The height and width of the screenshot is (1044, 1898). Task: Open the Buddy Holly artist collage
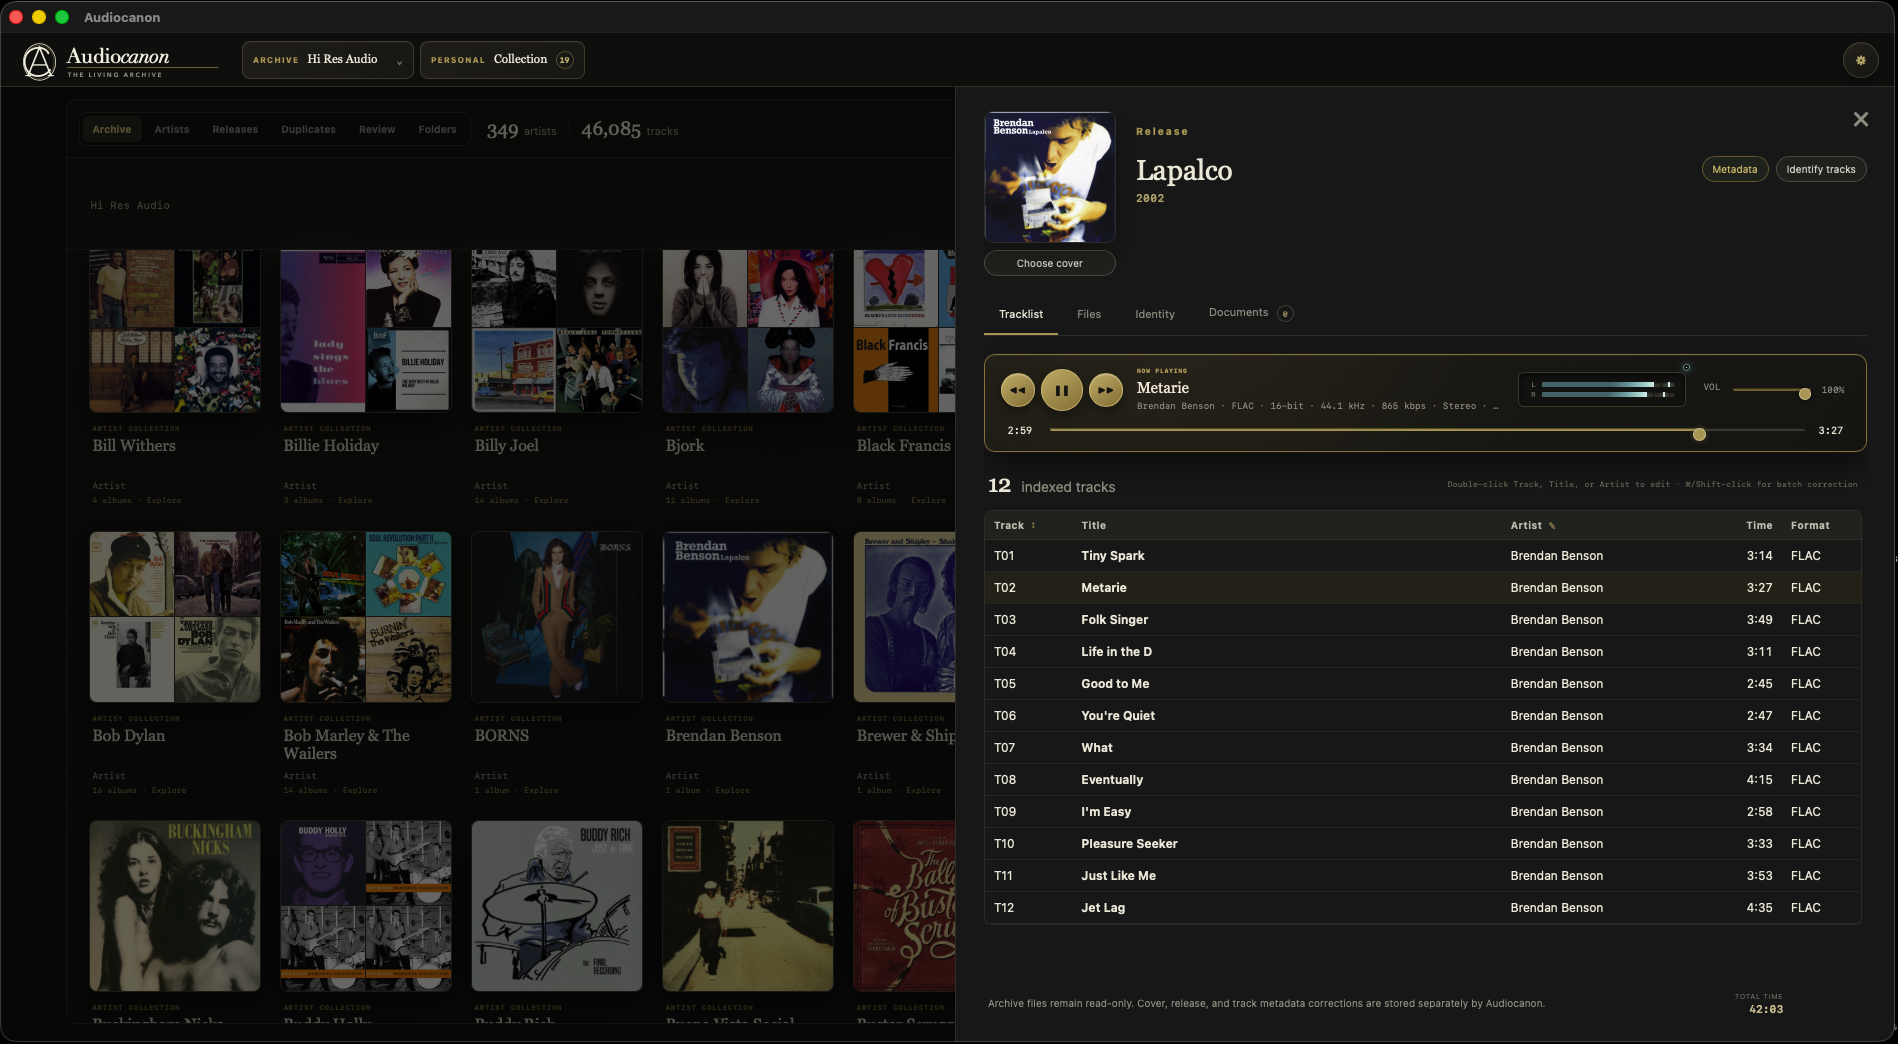click(366, 906)
